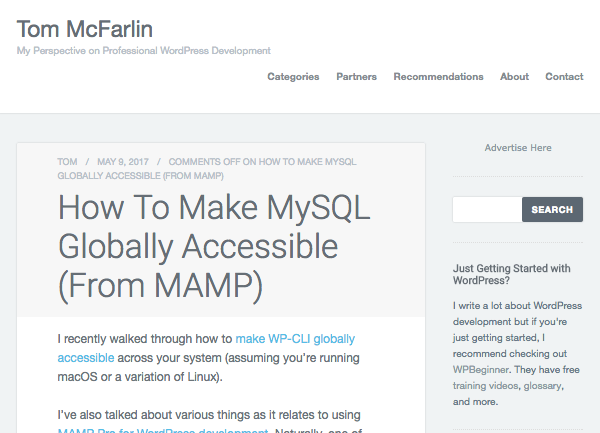Viewport: 600px width, 433px height.
Task: Open the WPBeginner link
Action: pyautogui.click(x=481, y=370)
